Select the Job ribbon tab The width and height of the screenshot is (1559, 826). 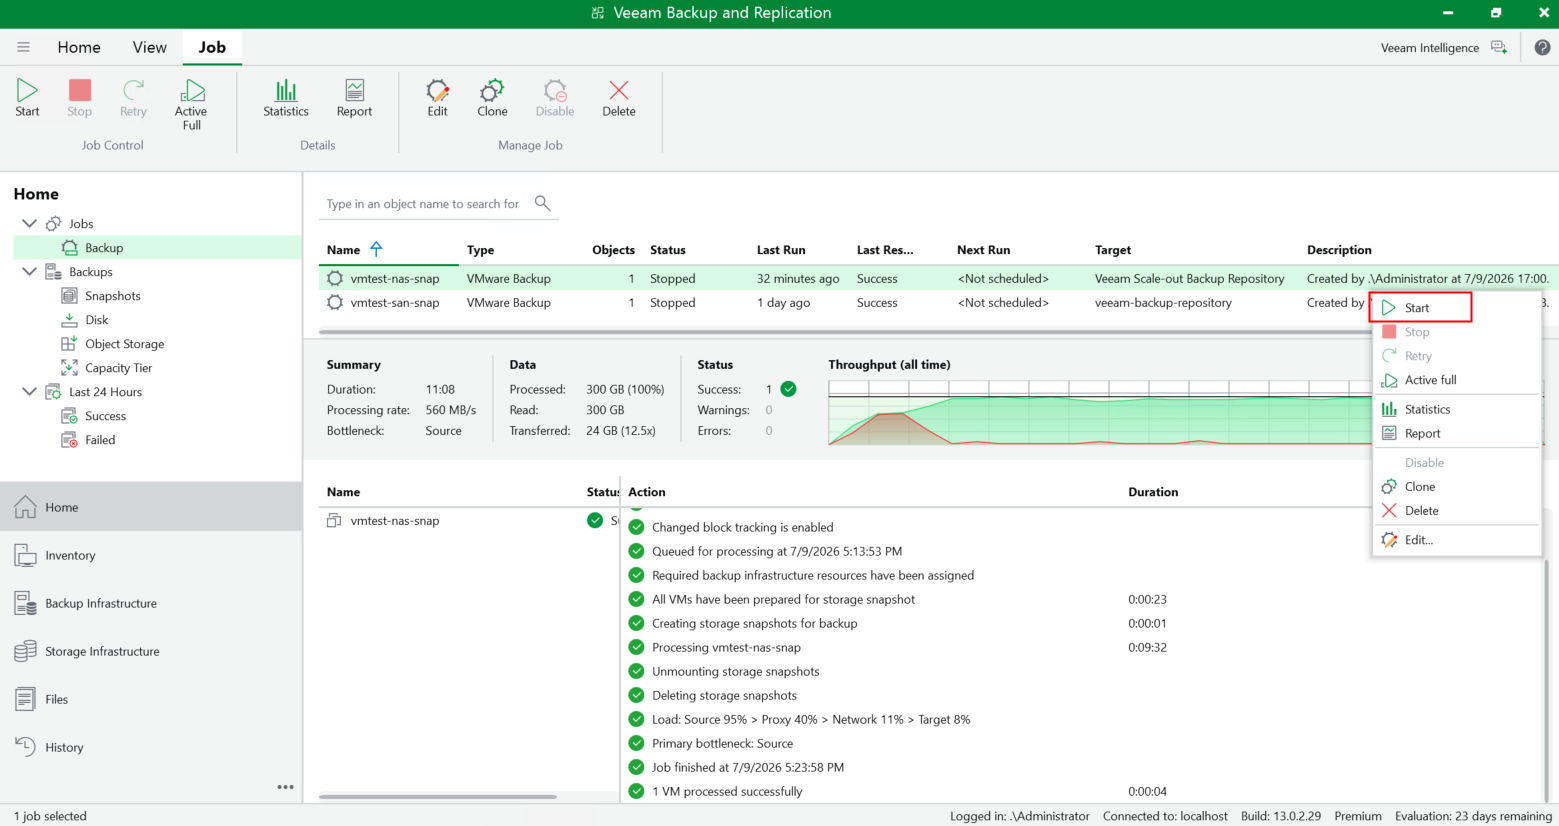coord(212,47)
